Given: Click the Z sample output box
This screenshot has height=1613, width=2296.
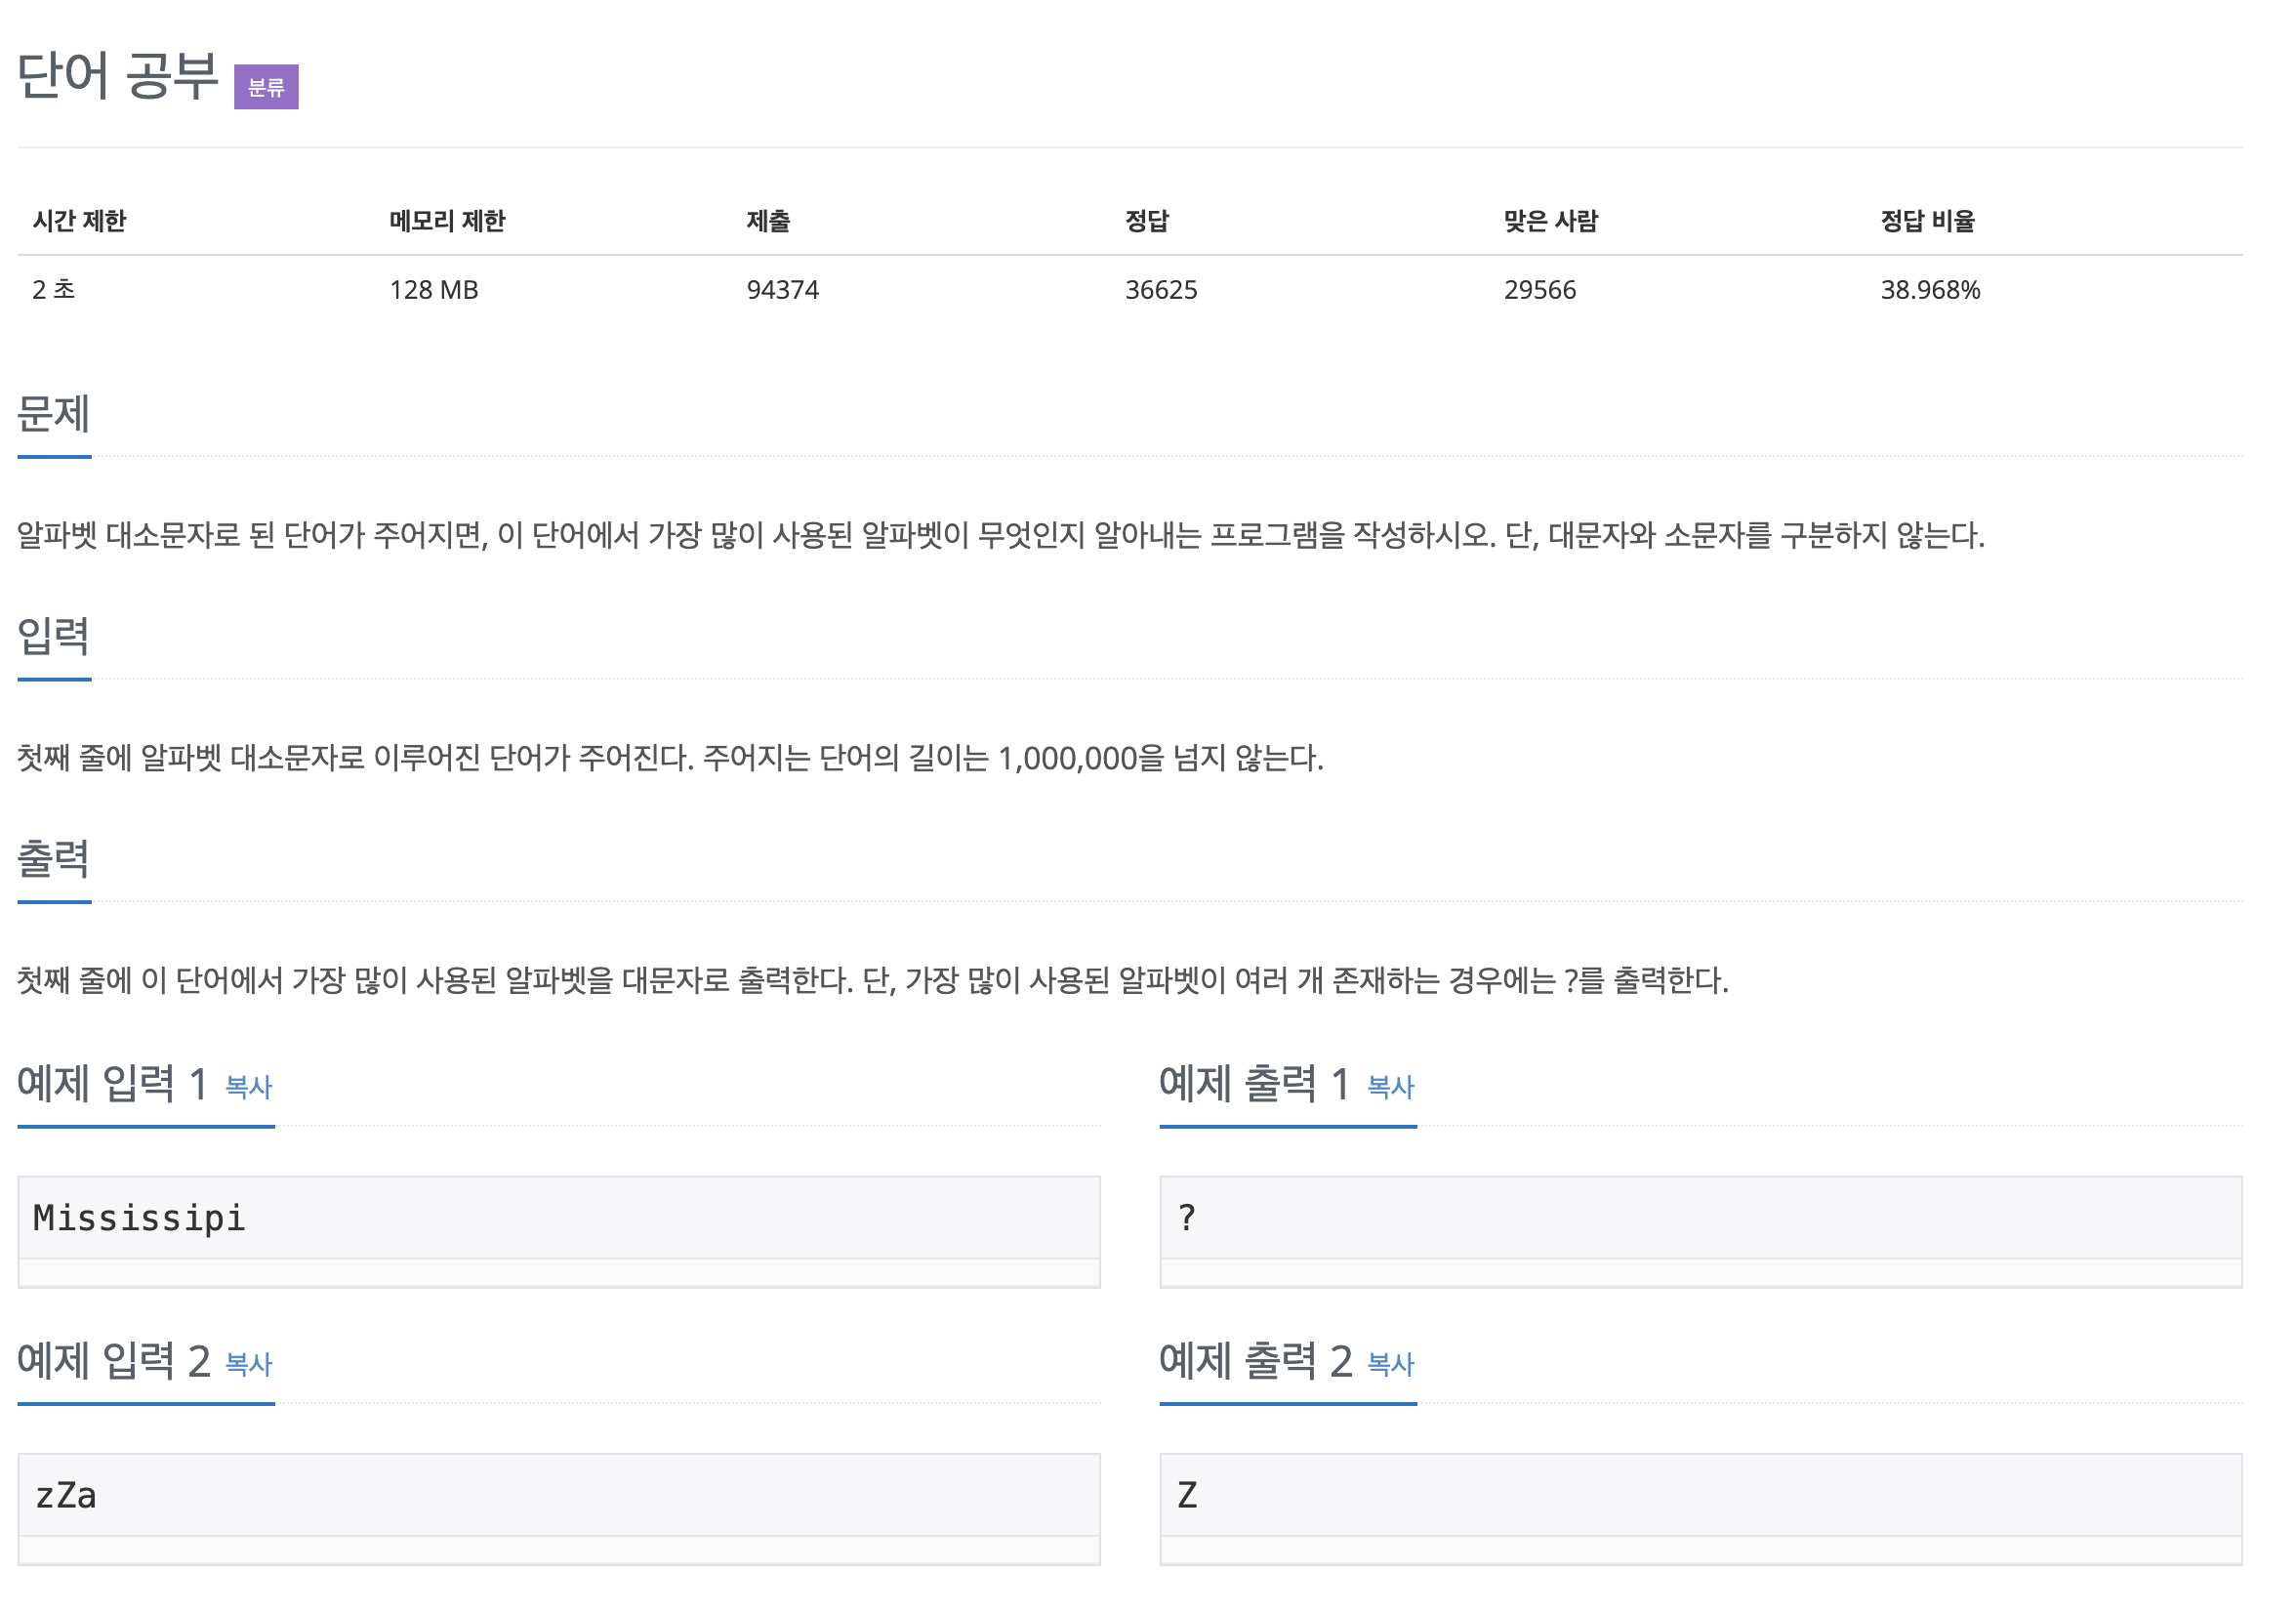Looking at the screenshot, I should click(x=1700, y=1495).
